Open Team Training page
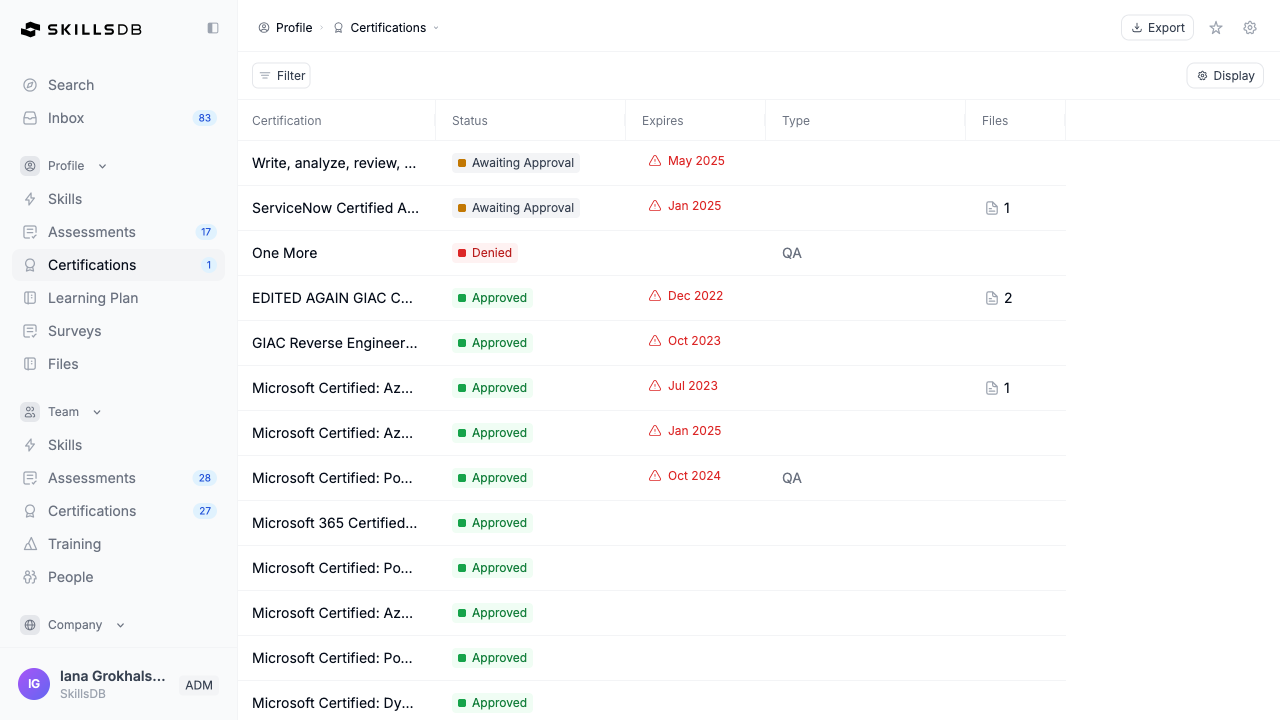Image resolution: width=1280 pixels, height=720 pixels. point(74,544)
